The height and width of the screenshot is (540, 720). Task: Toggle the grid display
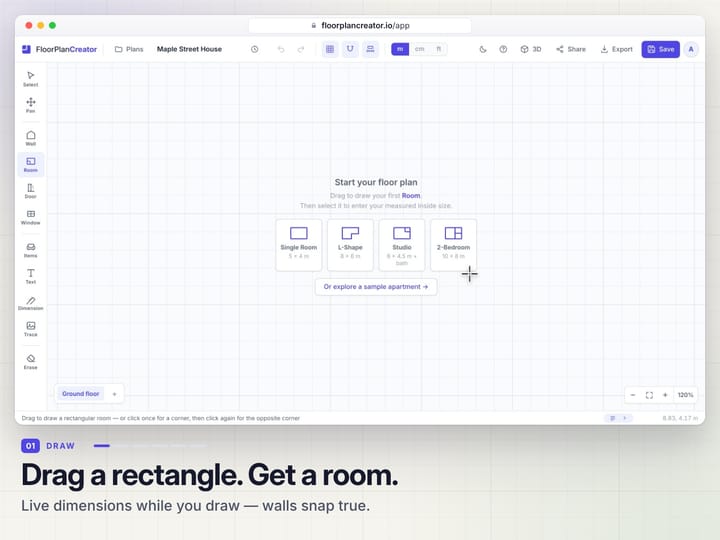[x=330, y=49]
